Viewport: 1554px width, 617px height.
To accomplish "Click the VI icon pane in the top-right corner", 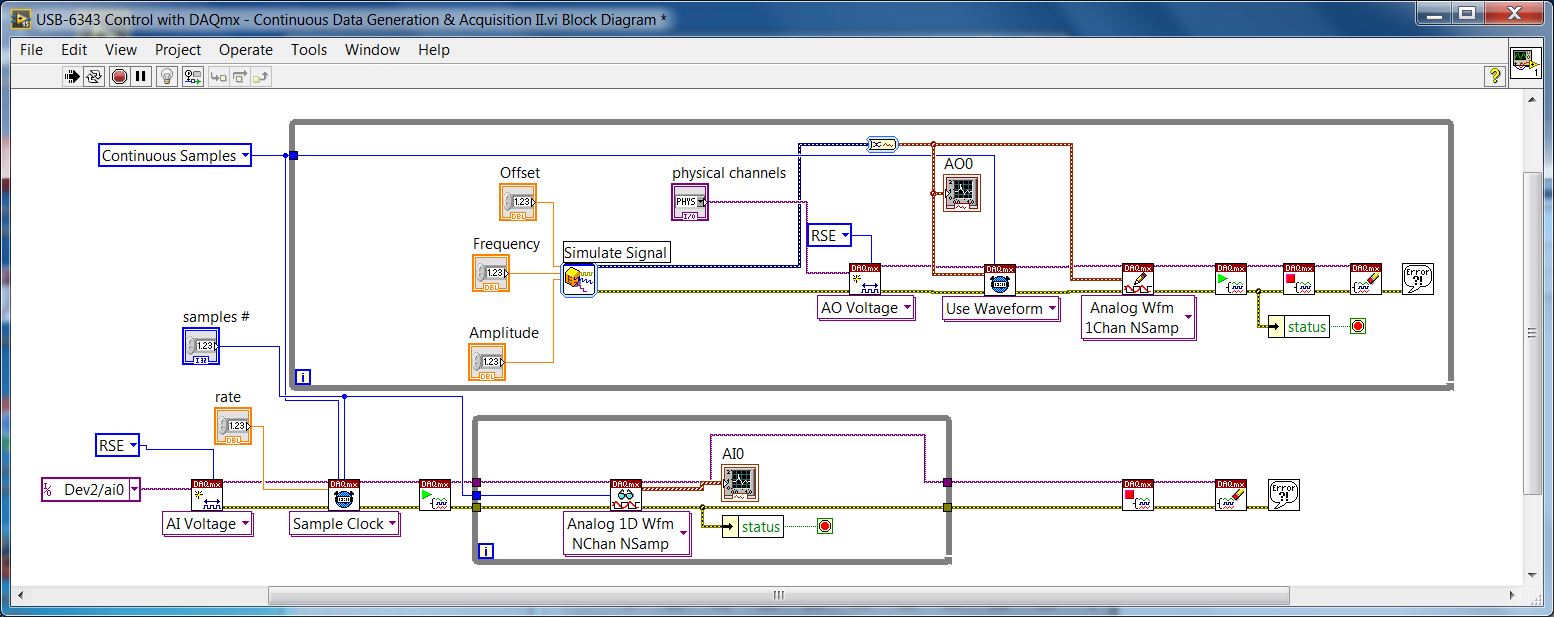I will [x=1526, y=63].
